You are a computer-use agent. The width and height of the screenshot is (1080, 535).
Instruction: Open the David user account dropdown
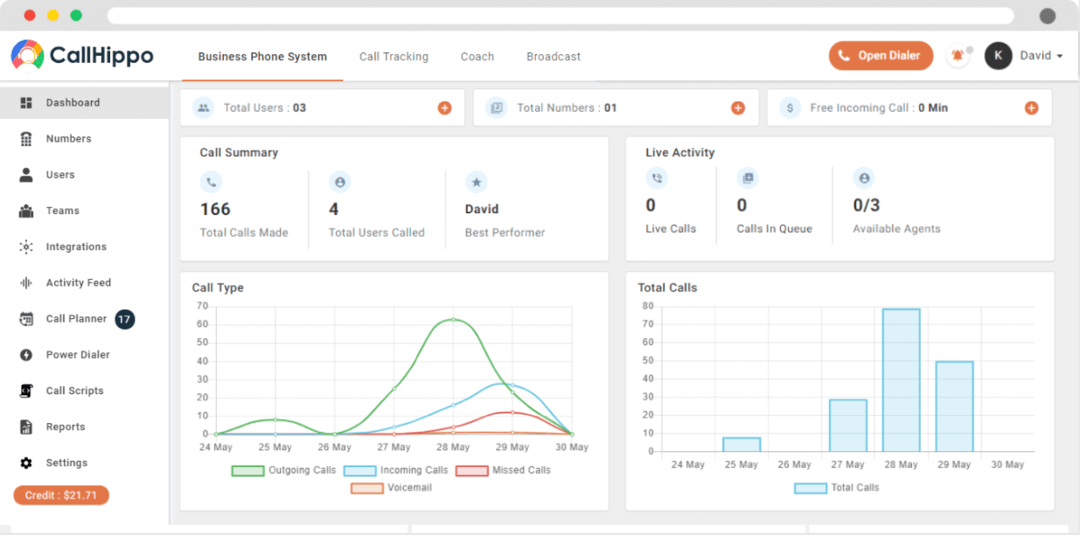click(1041, 56)
